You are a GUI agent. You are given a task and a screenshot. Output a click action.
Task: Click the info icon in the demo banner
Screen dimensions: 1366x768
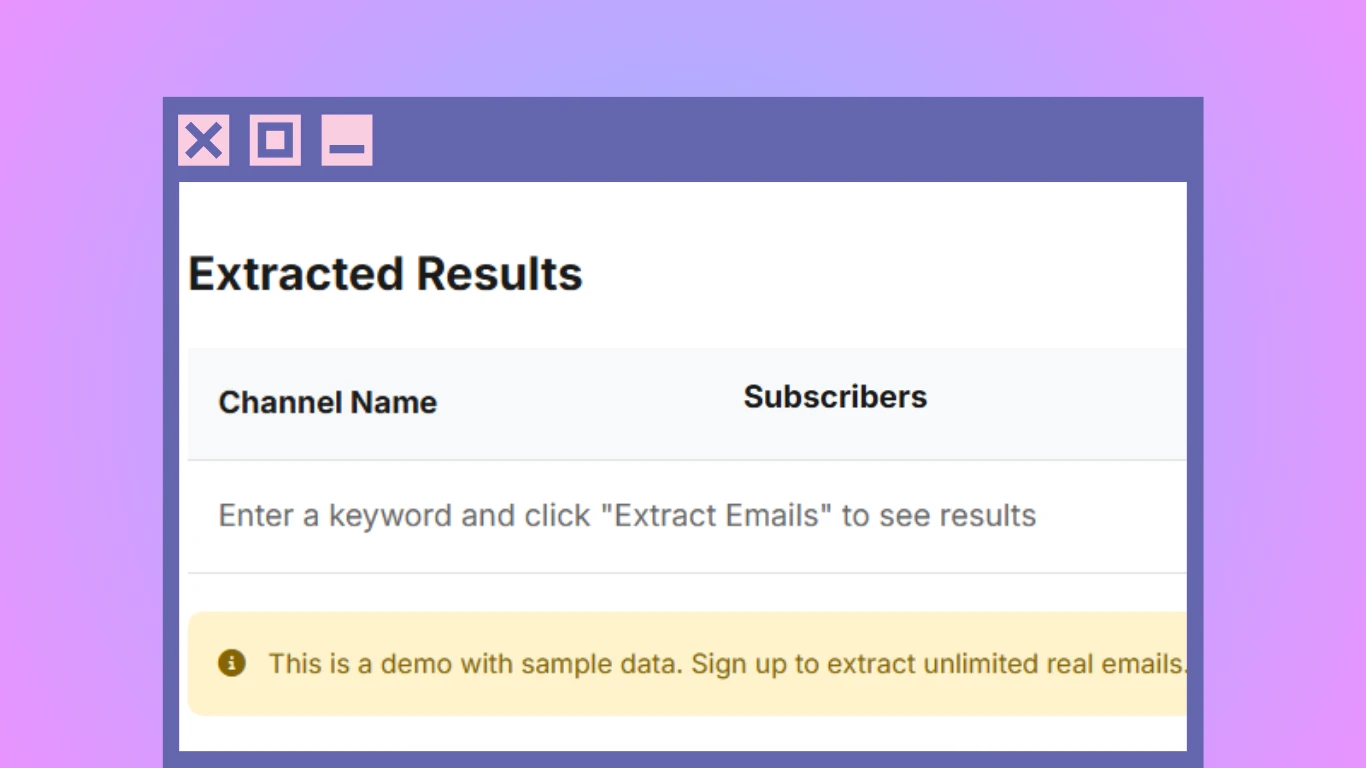click(231, 663)
